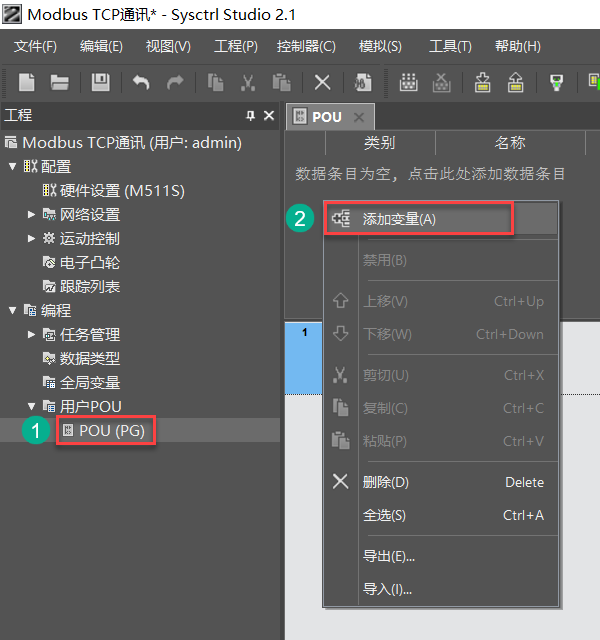Image resolution: width=600 pixels, height=640 pixels.
Task: Click 复制(C) context menu entry
Action: coord(441,408)
